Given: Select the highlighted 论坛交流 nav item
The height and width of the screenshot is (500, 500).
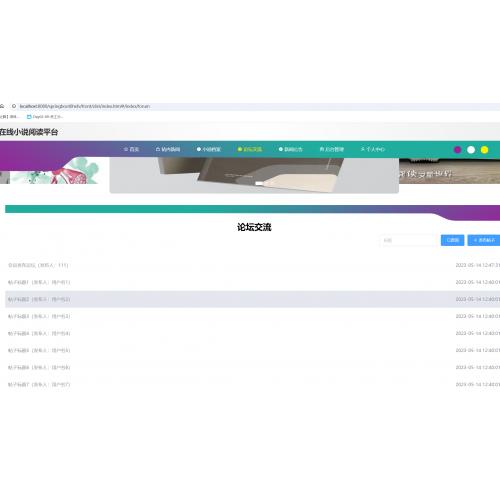Looking at the screenshot, I should (250, 149).
